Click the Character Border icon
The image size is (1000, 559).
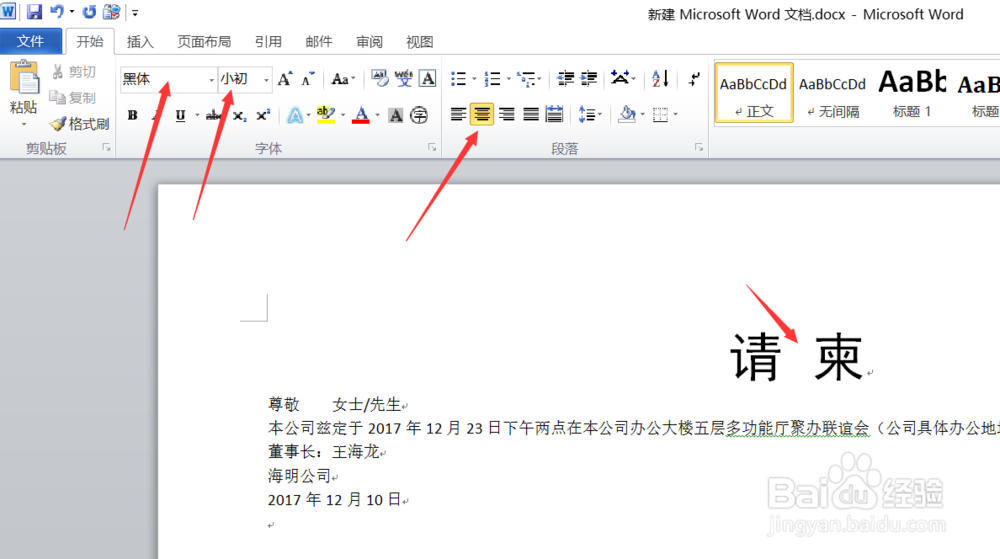pyautogui.click(x=428, y=78)
